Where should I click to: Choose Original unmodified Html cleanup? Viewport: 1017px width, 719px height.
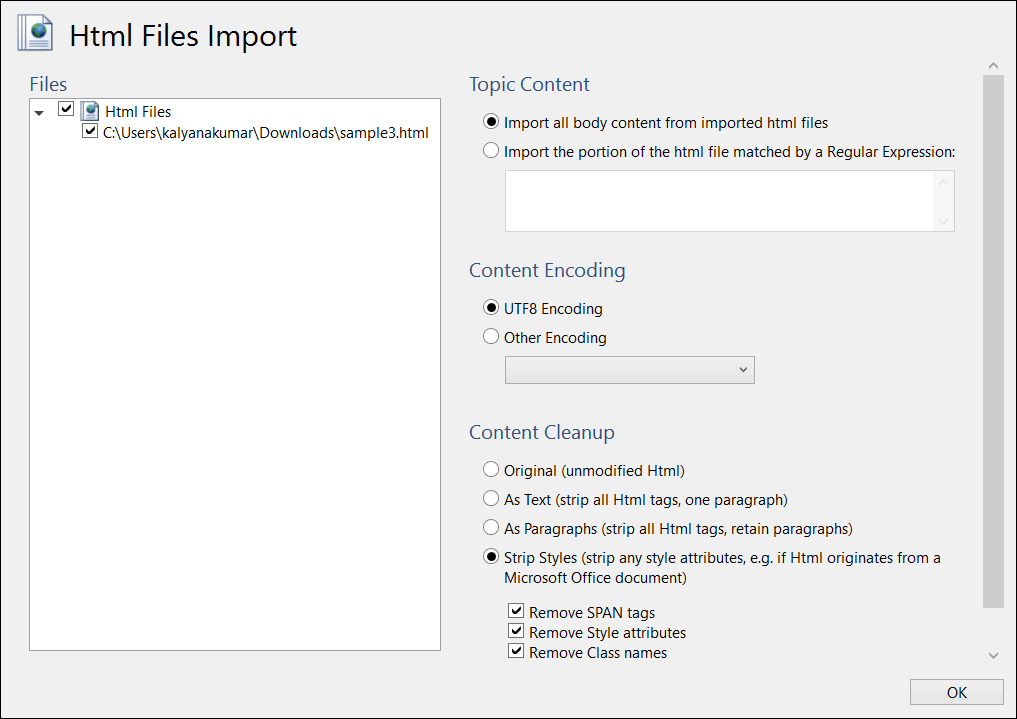[x=491, y=470]
